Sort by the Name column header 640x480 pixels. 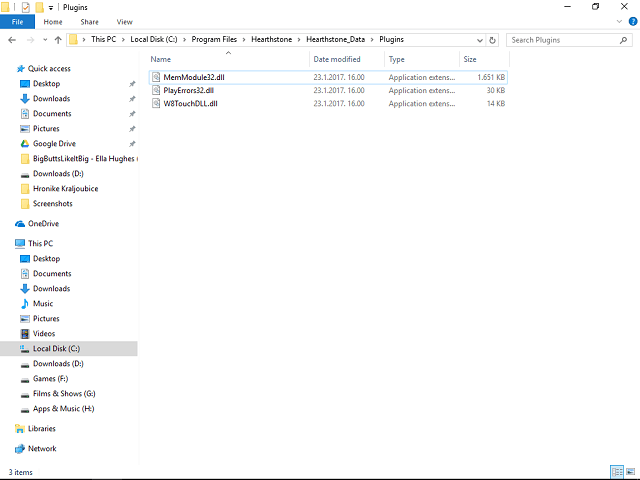pos(161,59)
